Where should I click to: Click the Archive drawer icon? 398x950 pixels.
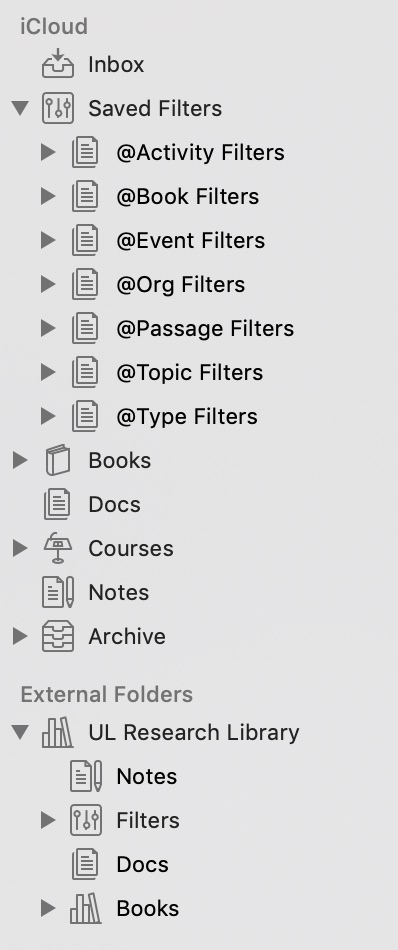(x=58, y=636)
